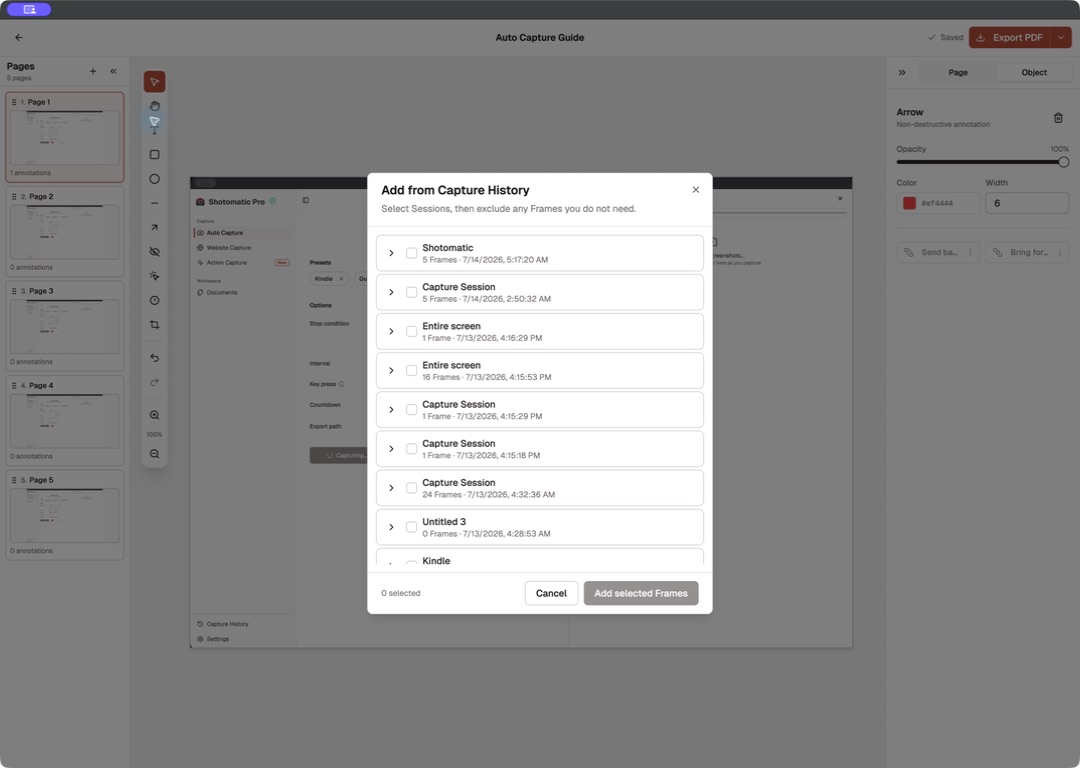Undo the last edit
This screenshot has width=1080, height=768.
[154, 357]
